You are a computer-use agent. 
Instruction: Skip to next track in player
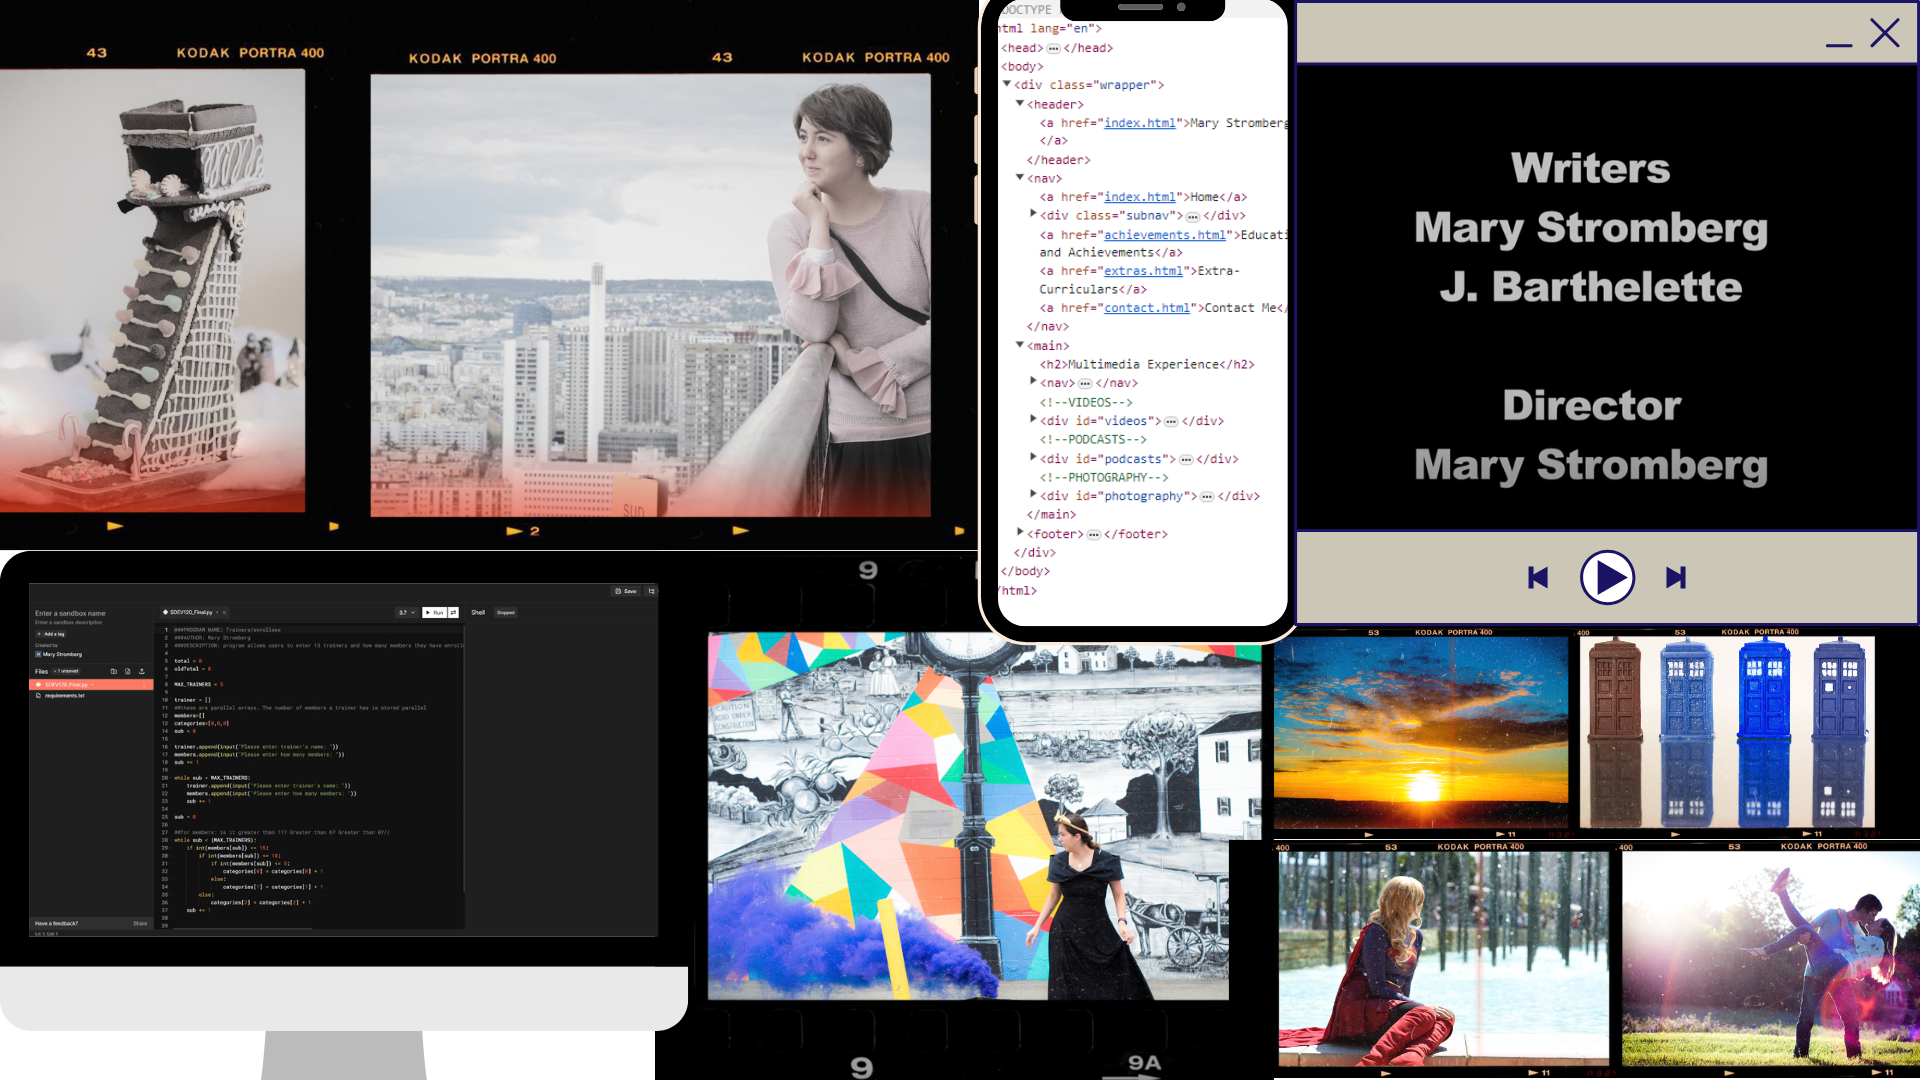click(1676, 577)
